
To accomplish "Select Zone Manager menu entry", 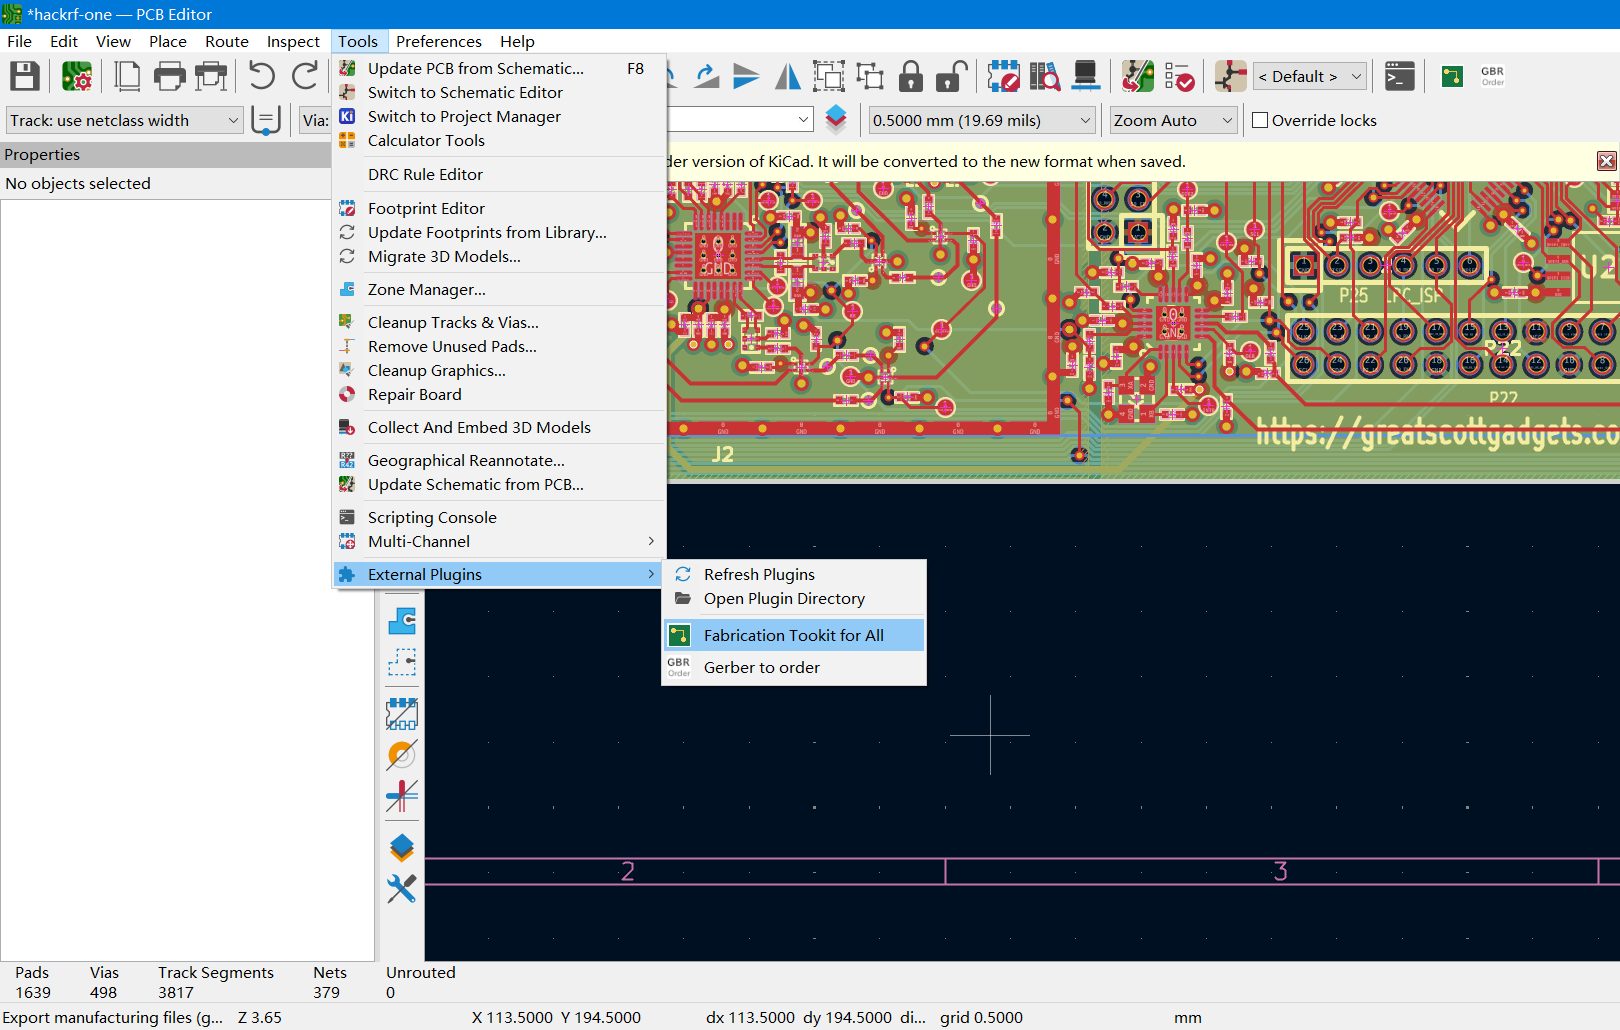I will pyautogui.click(x=500, y=289).
